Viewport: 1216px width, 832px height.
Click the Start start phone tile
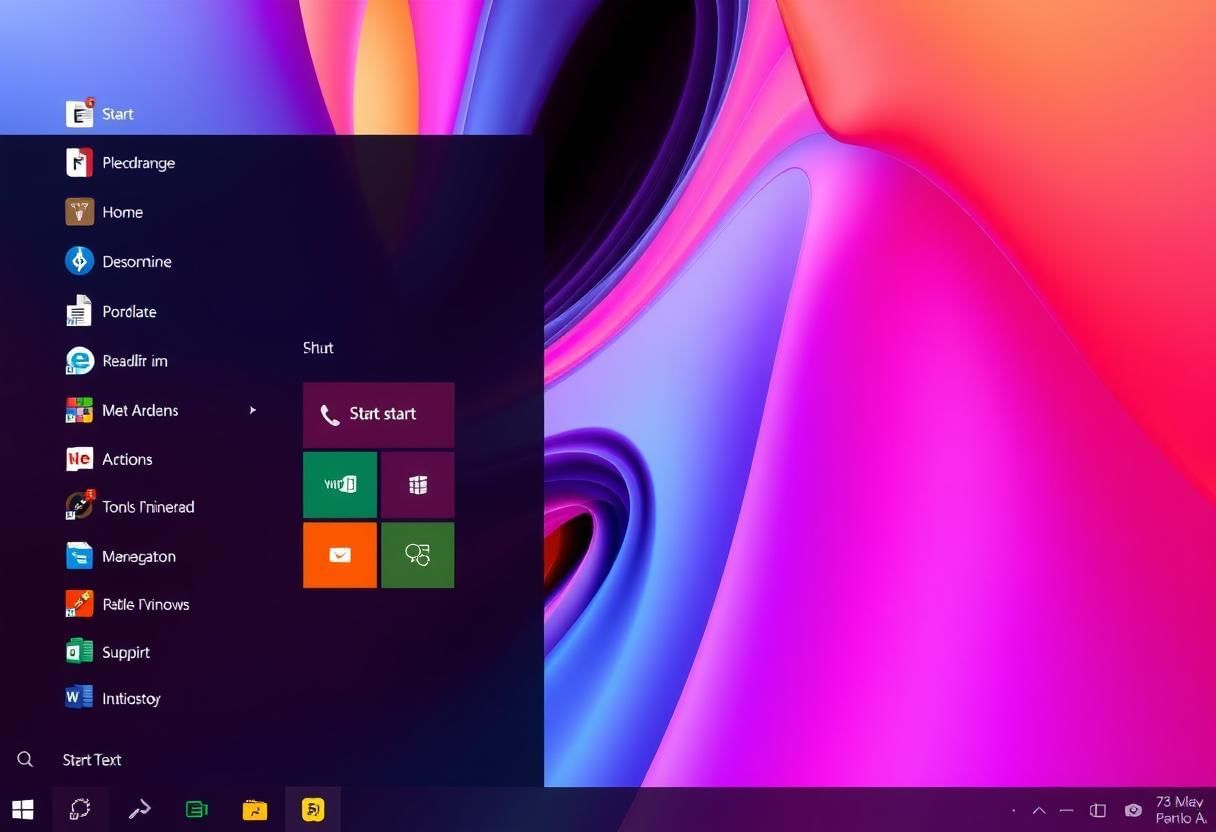(x=379, y=414)
